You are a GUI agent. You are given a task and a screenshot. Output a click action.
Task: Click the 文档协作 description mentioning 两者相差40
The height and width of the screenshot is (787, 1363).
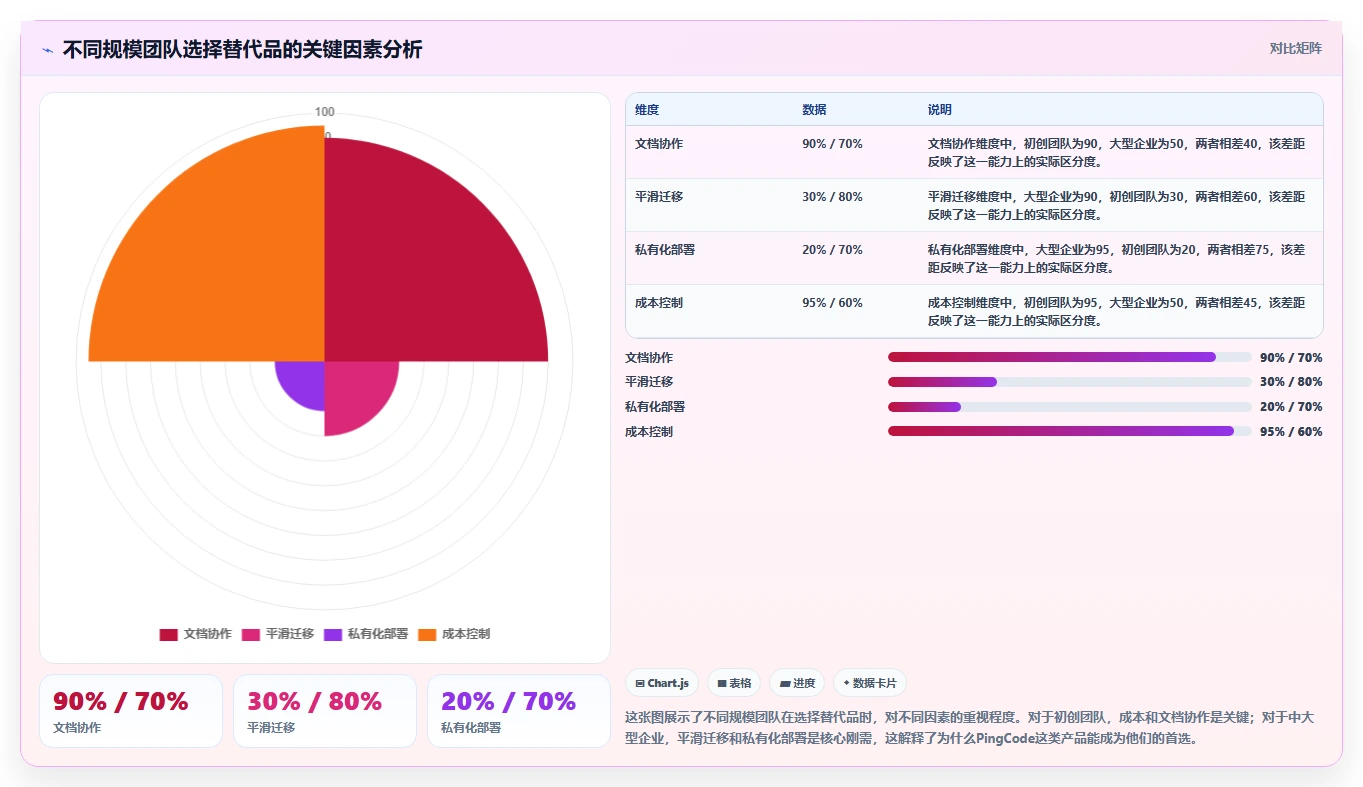tap(1116, 152)
